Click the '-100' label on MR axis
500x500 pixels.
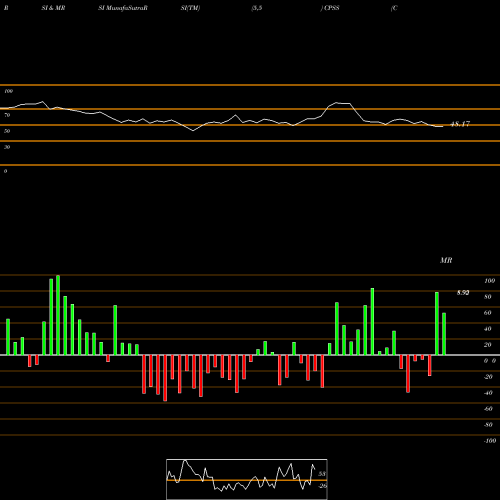(x=490, y=441)
